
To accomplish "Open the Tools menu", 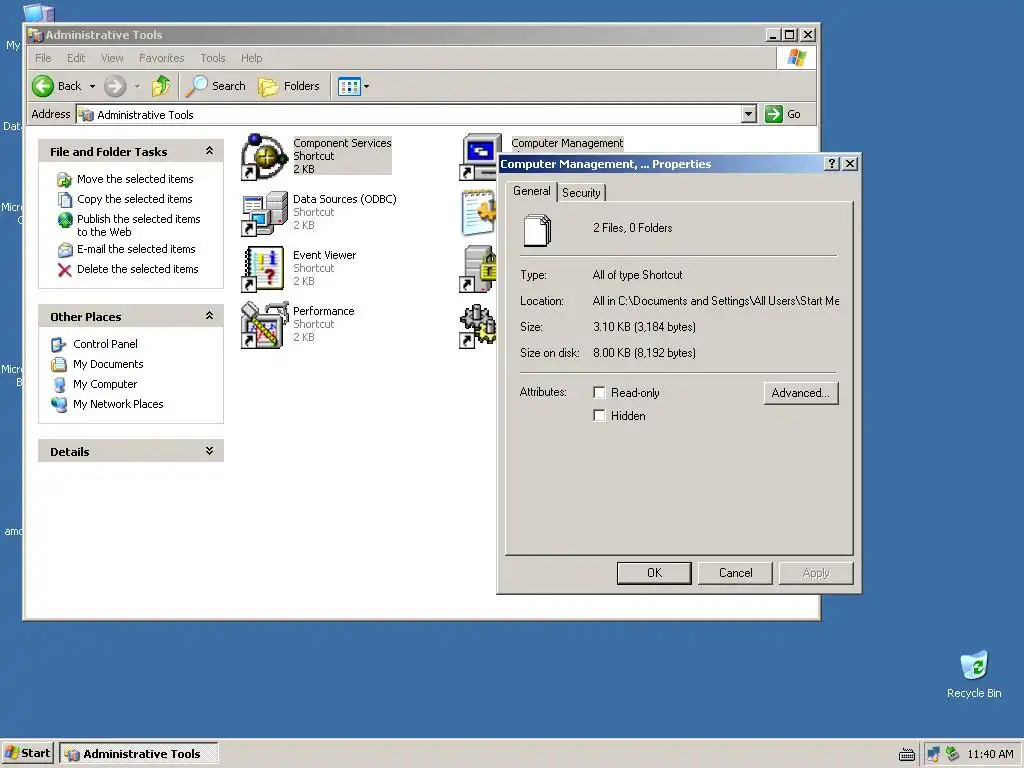I will pyautogui.click(x=213, y=58).
